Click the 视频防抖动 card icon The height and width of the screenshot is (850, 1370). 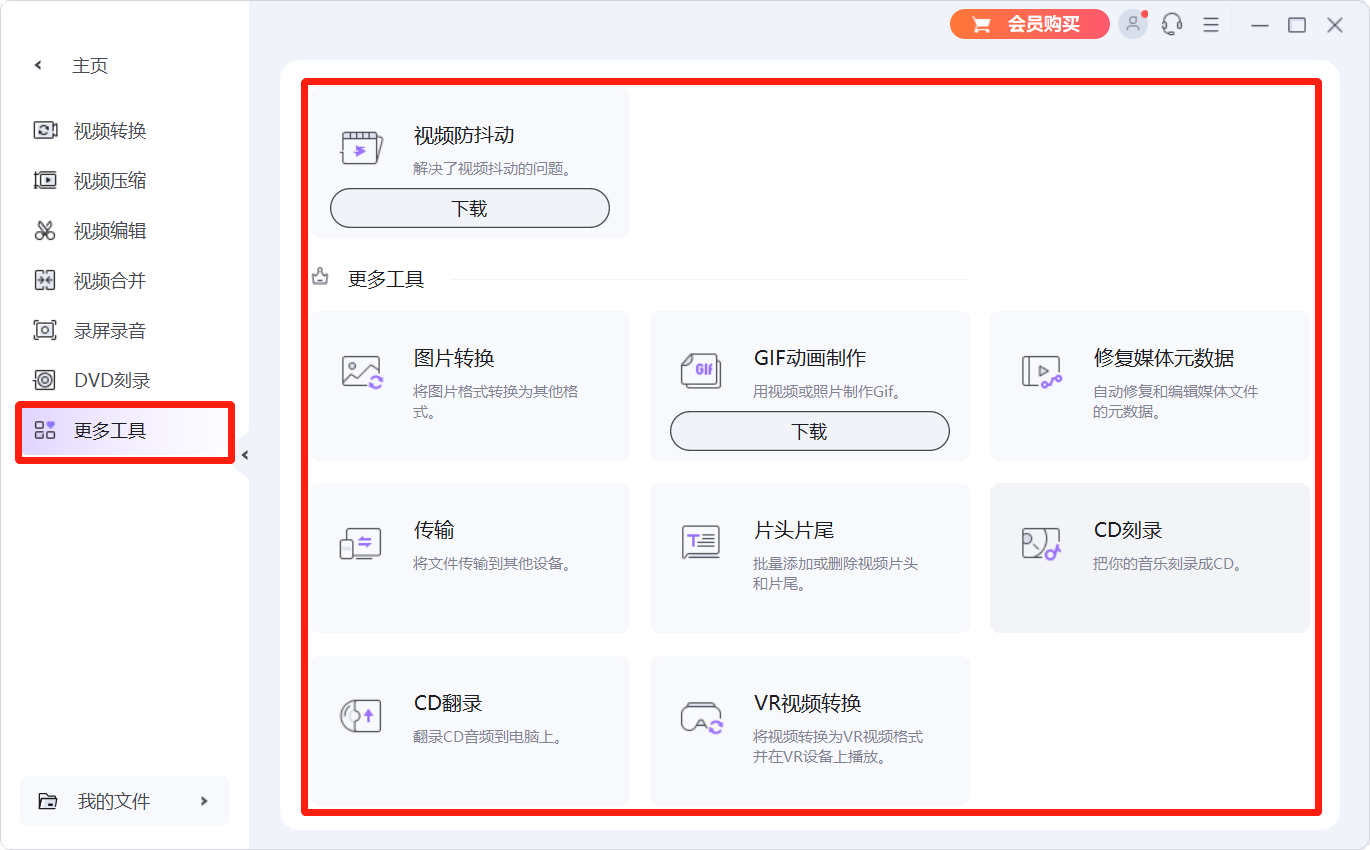click(361, 147)
